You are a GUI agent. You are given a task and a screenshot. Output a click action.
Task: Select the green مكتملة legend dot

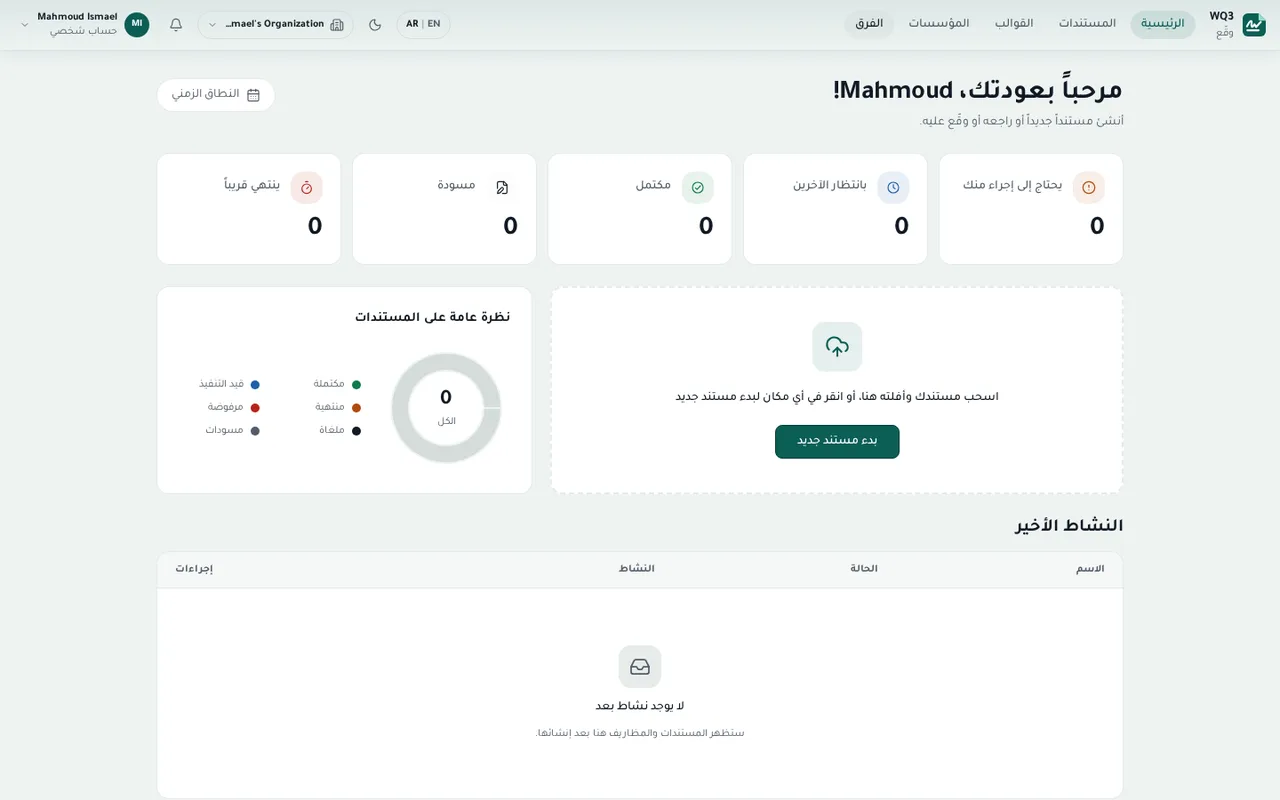[x=356, y=384]
